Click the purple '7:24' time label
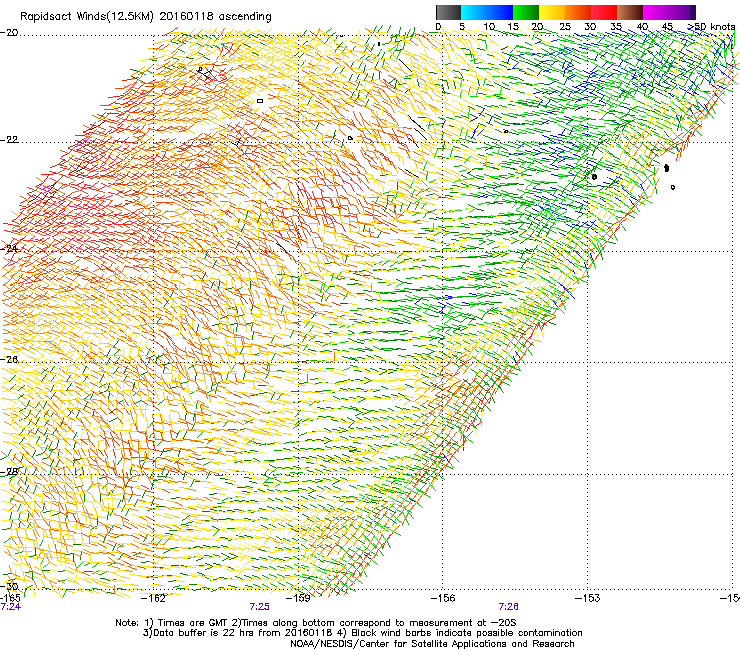This screenshot has width=740, height=650. coord(11,607)
